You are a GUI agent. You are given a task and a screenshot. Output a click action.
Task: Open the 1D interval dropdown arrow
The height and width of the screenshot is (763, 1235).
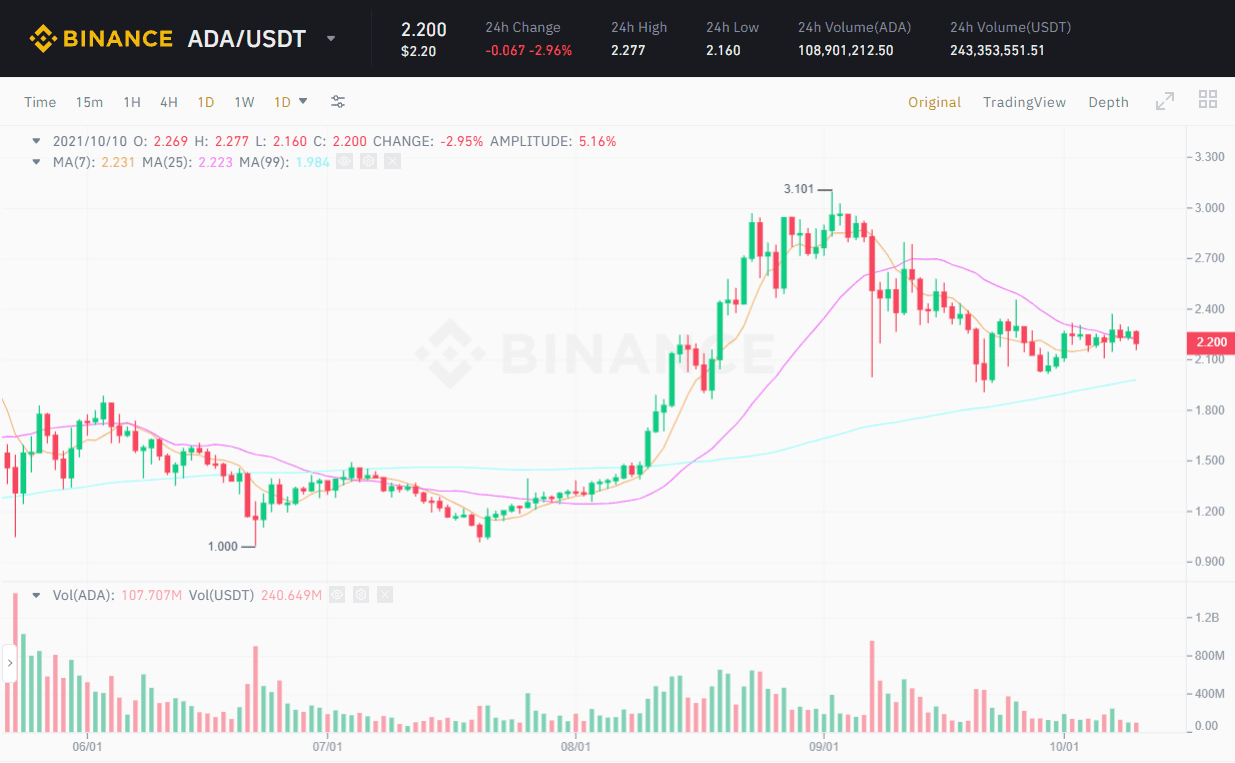click(303, 101)
